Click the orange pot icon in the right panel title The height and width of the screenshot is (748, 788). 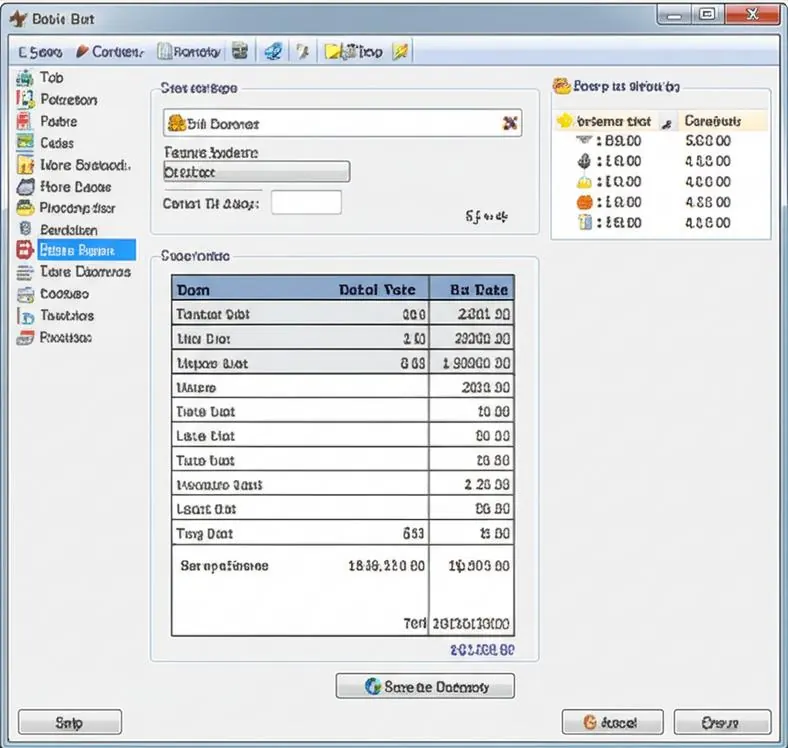coord(561,85)
